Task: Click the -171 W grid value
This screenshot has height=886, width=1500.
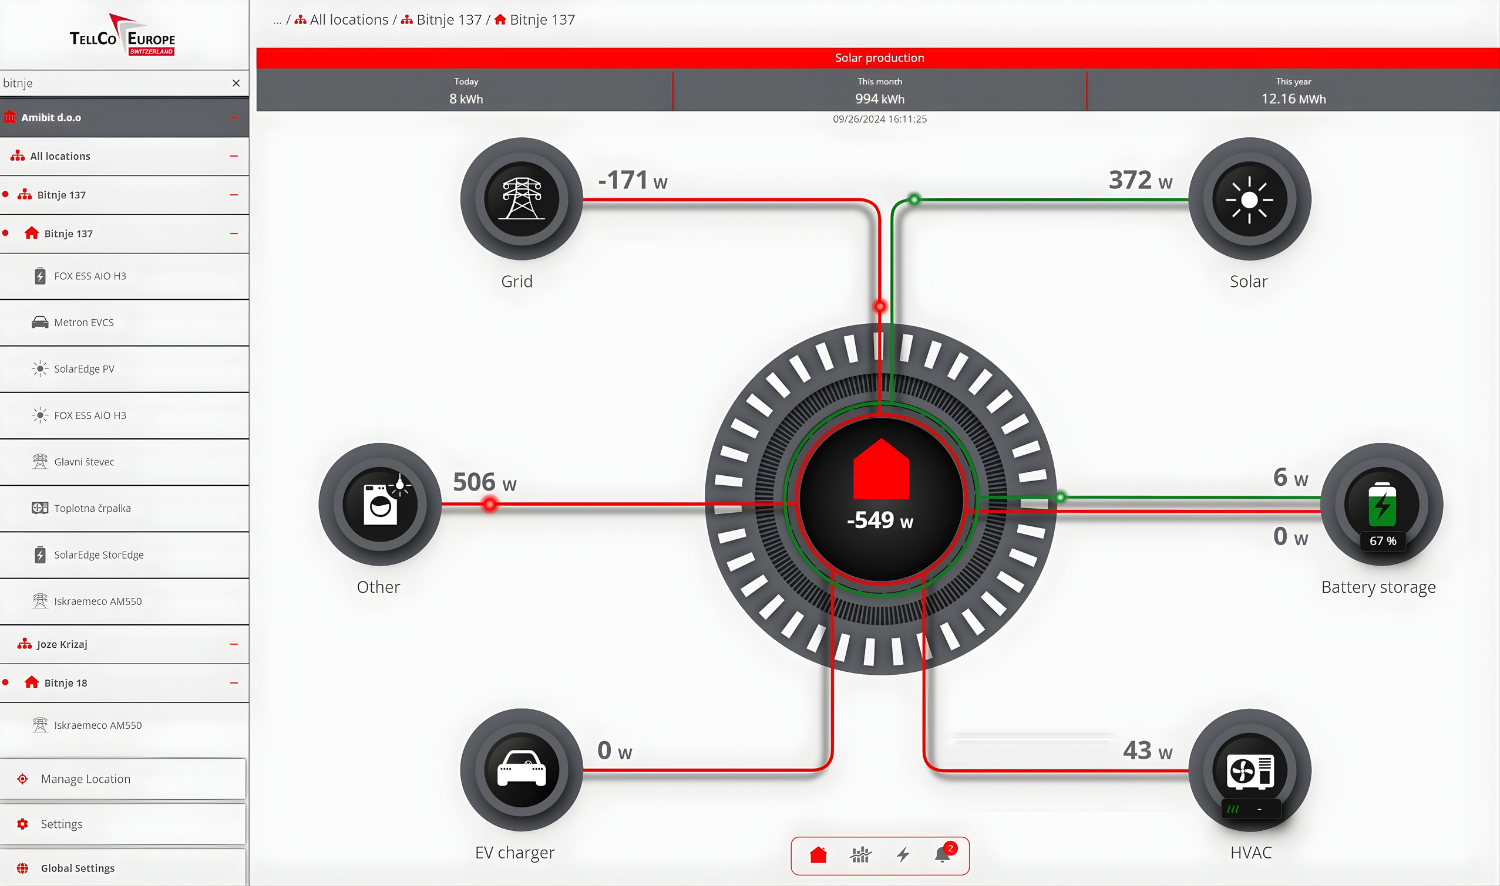Action: click(632, 180)
